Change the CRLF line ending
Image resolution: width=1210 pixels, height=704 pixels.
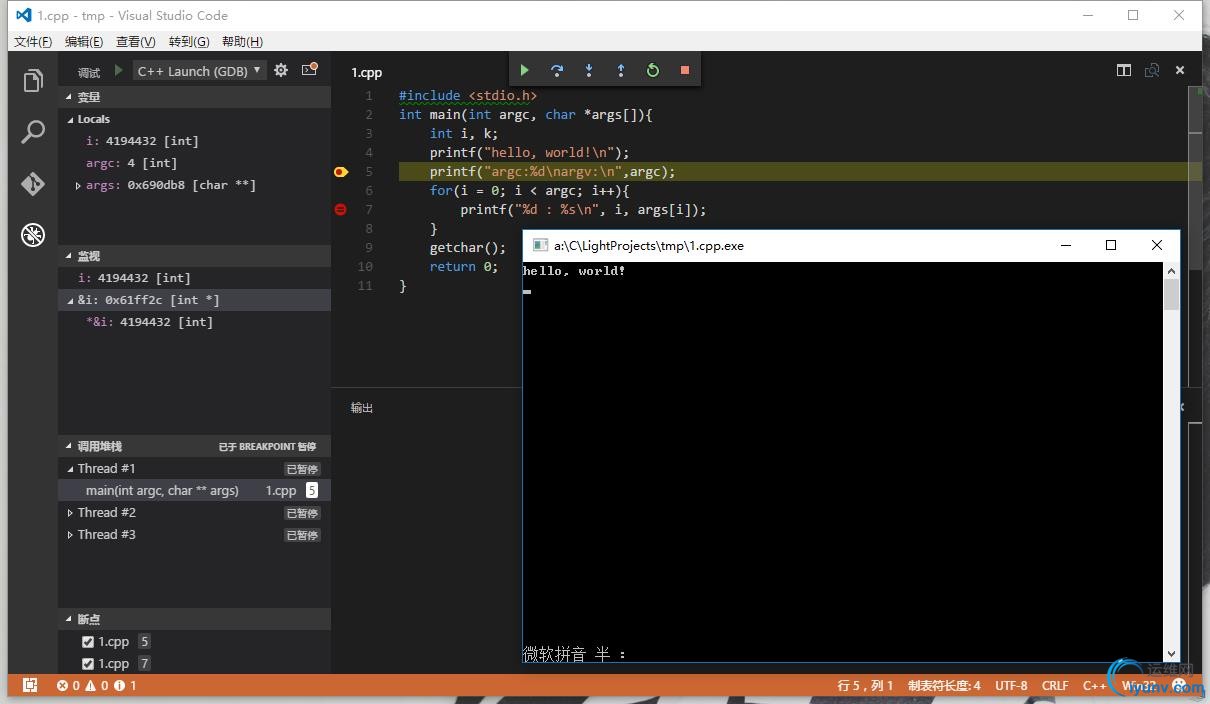click(1055, 686)
